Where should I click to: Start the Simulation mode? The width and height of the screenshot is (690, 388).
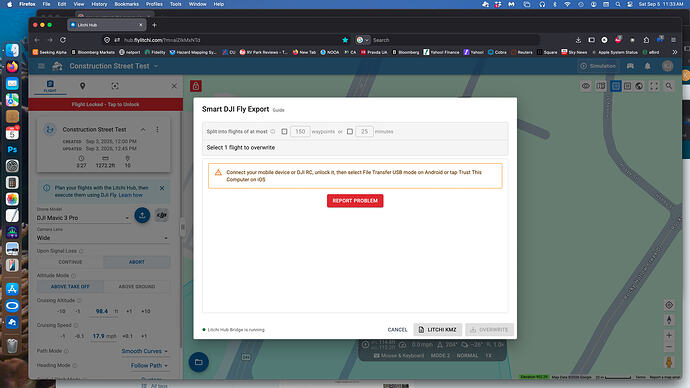[x=598, y=66]
